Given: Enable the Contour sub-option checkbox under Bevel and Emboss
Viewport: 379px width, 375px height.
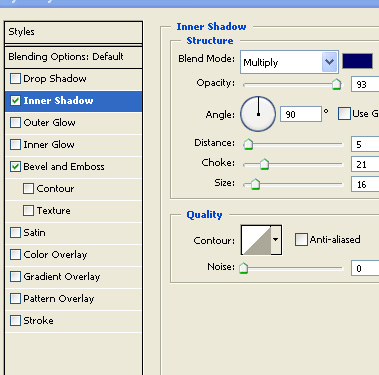Looking at the screenshot, I should point(28,189).
